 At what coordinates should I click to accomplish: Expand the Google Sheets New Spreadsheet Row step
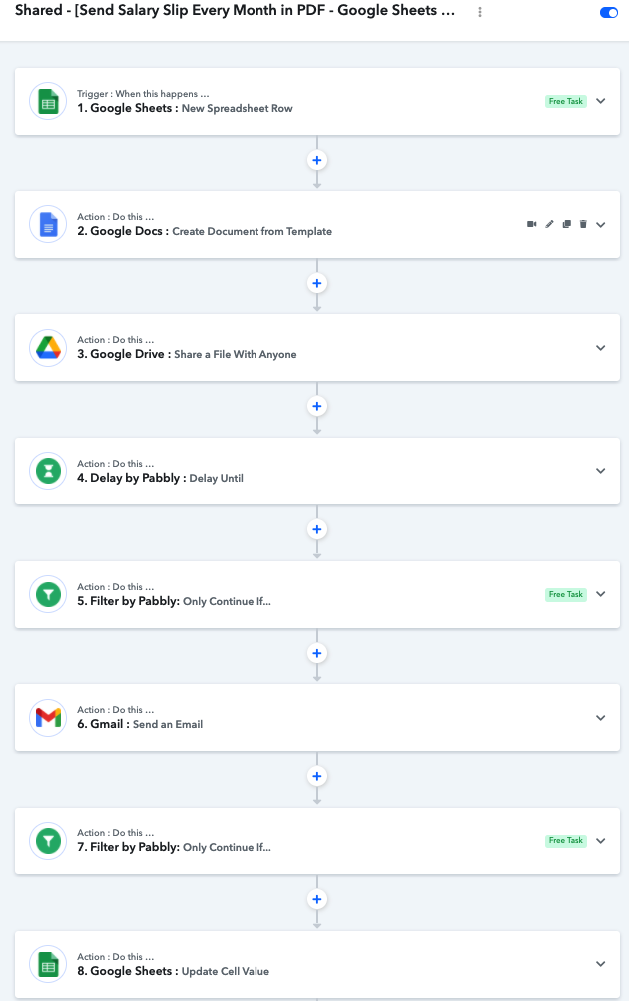pos(601,101)
